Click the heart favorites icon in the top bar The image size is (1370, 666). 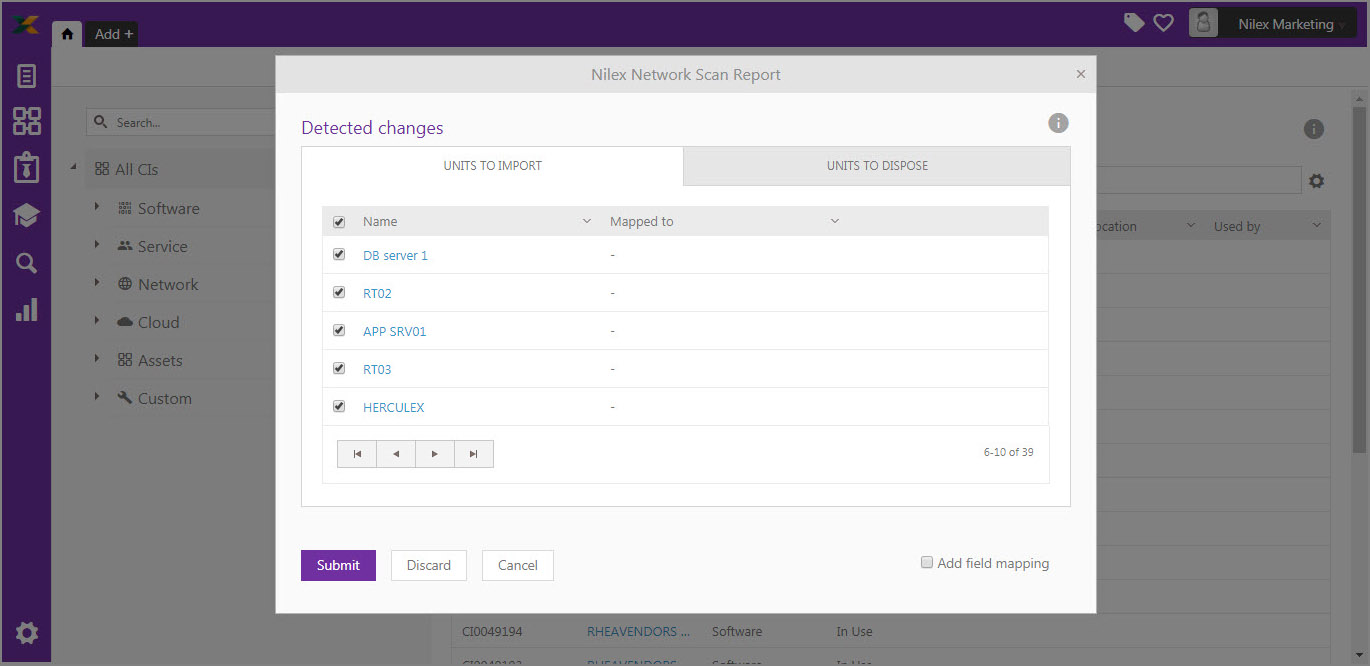click(x=1163, y=22)
